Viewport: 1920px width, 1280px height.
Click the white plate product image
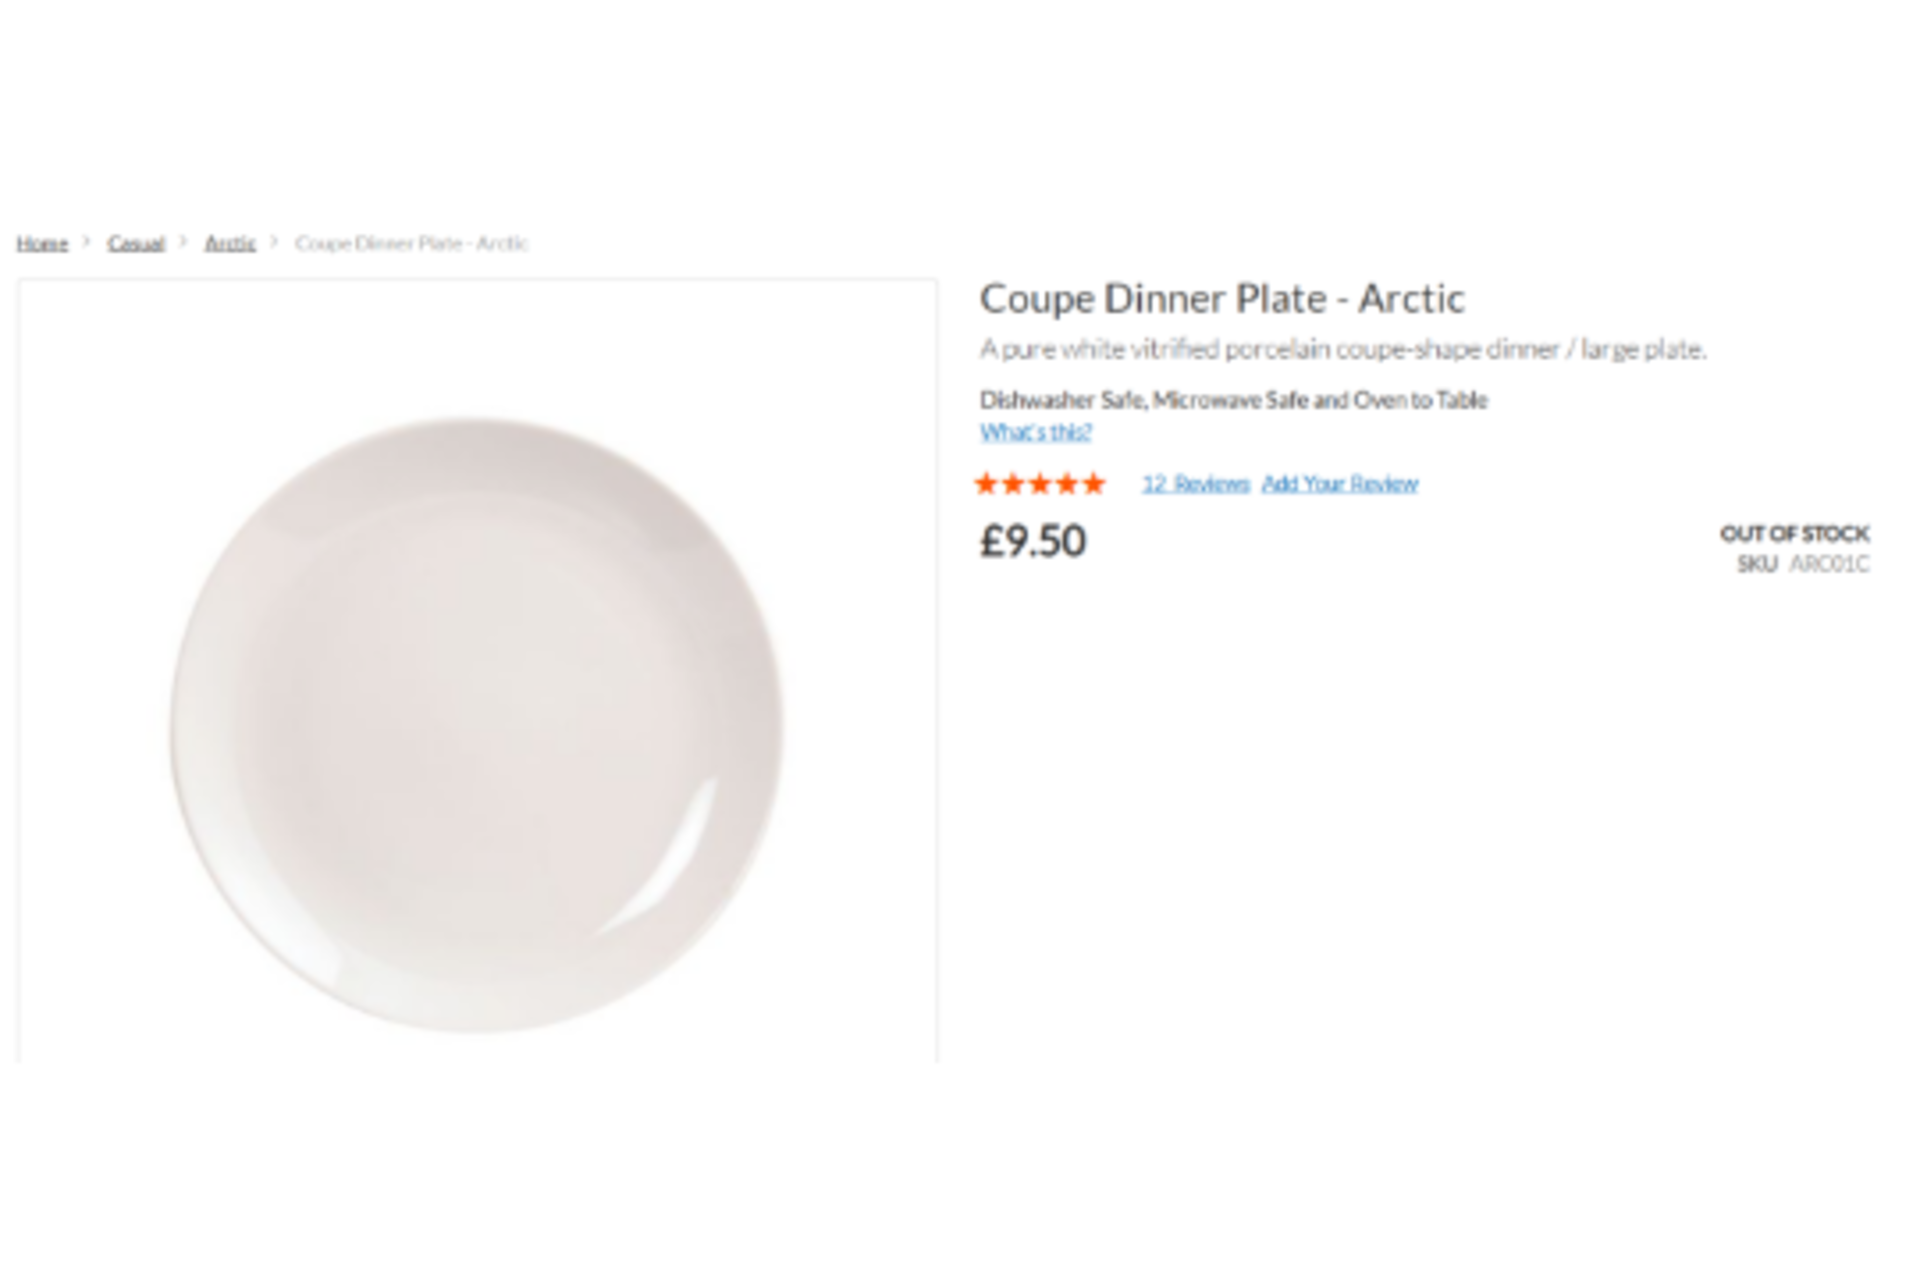(477, 724)
